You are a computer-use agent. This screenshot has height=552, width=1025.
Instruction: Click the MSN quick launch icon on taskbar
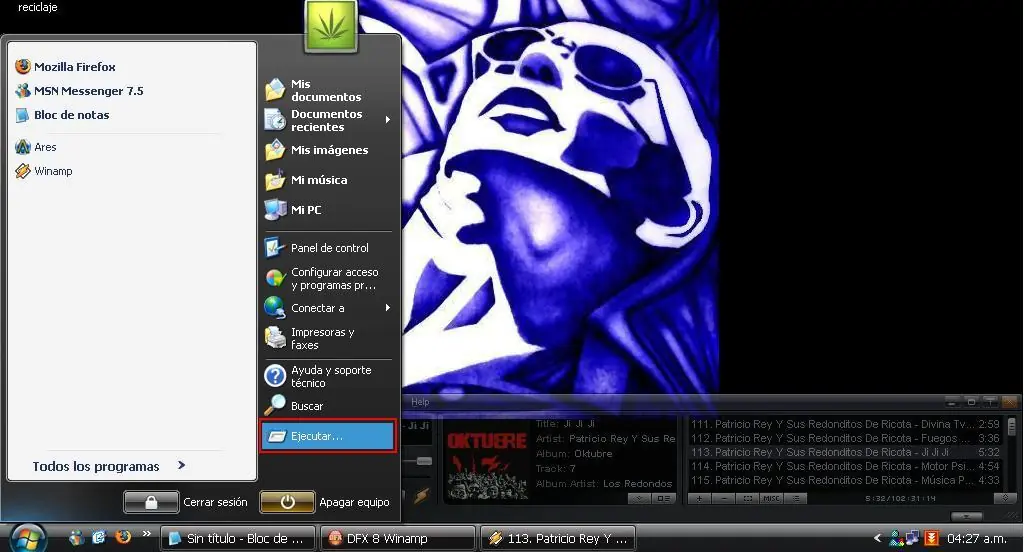(x=76, y=538)
